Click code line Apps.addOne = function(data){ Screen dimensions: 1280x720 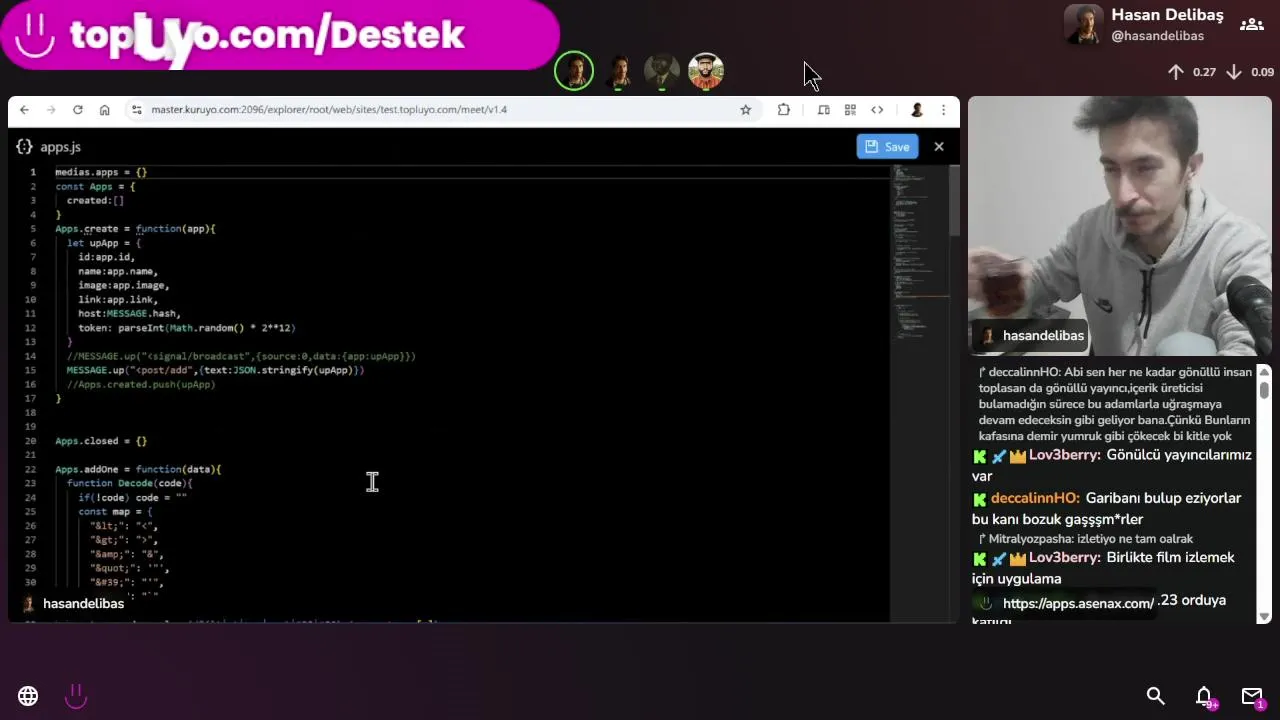138,469
